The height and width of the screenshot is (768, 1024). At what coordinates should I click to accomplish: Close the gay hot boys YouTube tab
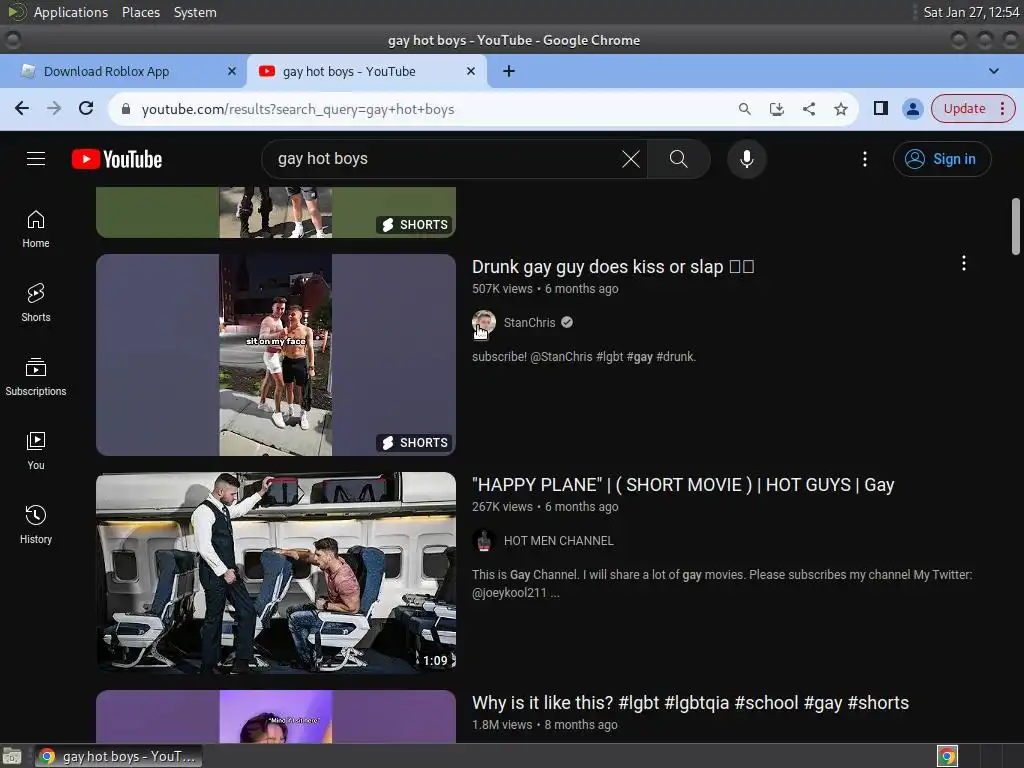[471, 71]
